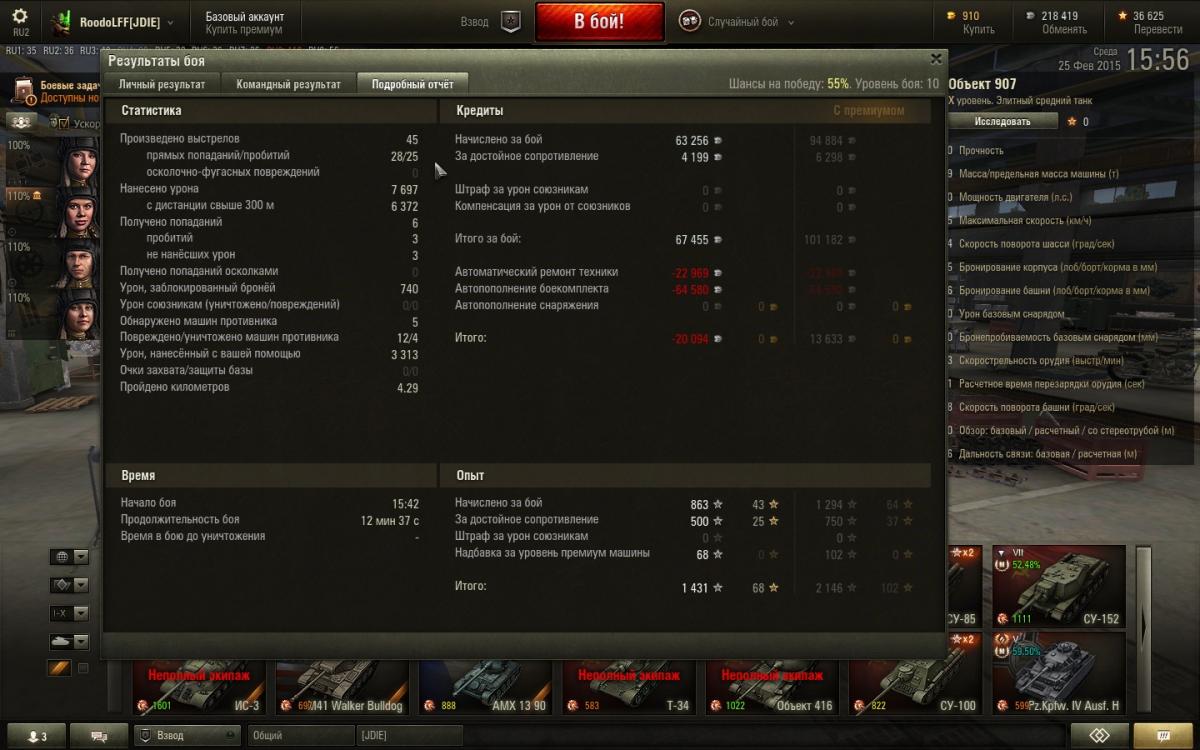The image size is (1200, 750).
Task: Click the Взвод platoon badge icon
Action: (510, 21)
